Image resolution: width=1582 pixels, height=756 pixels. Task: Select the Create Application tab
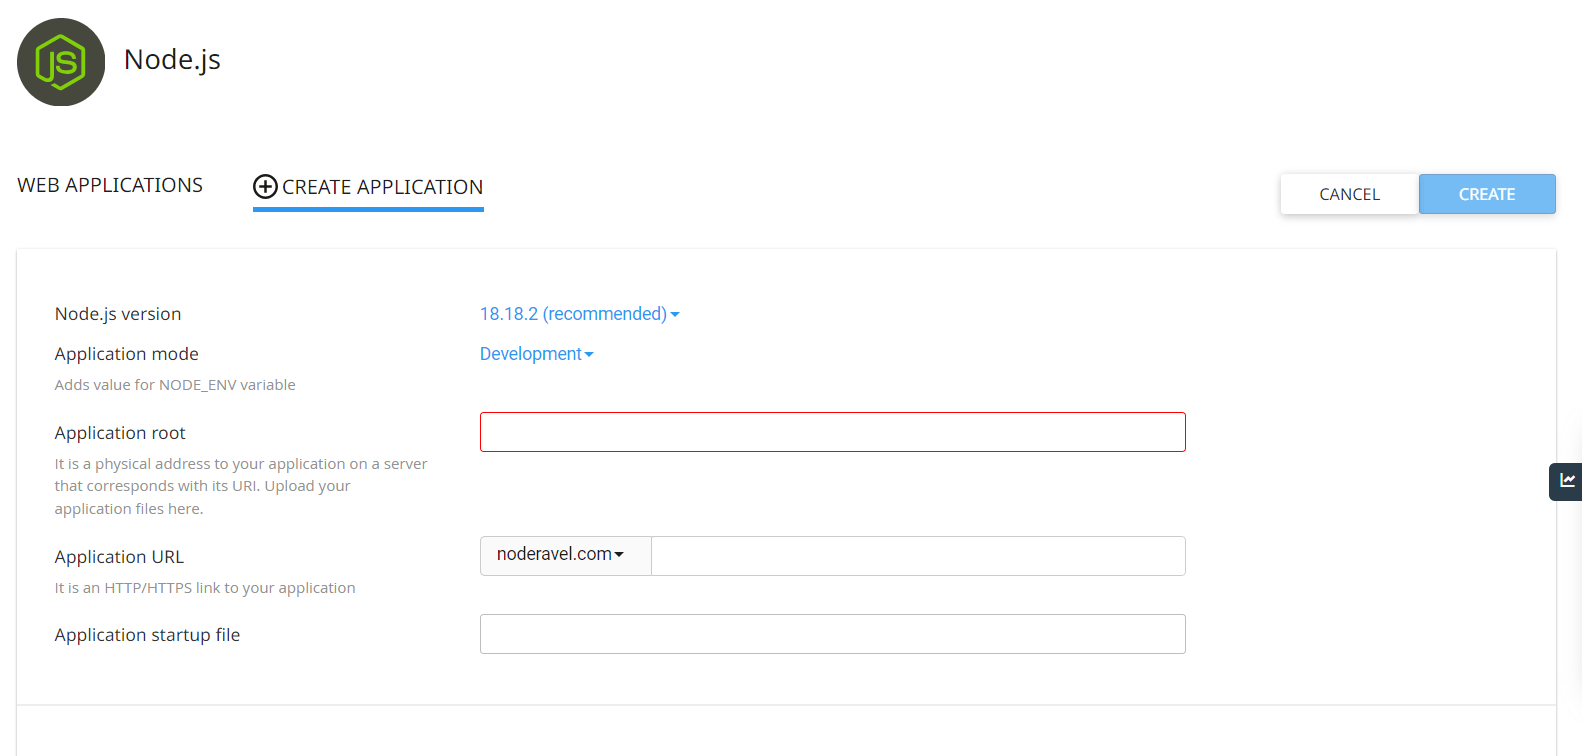coord(381,187)
